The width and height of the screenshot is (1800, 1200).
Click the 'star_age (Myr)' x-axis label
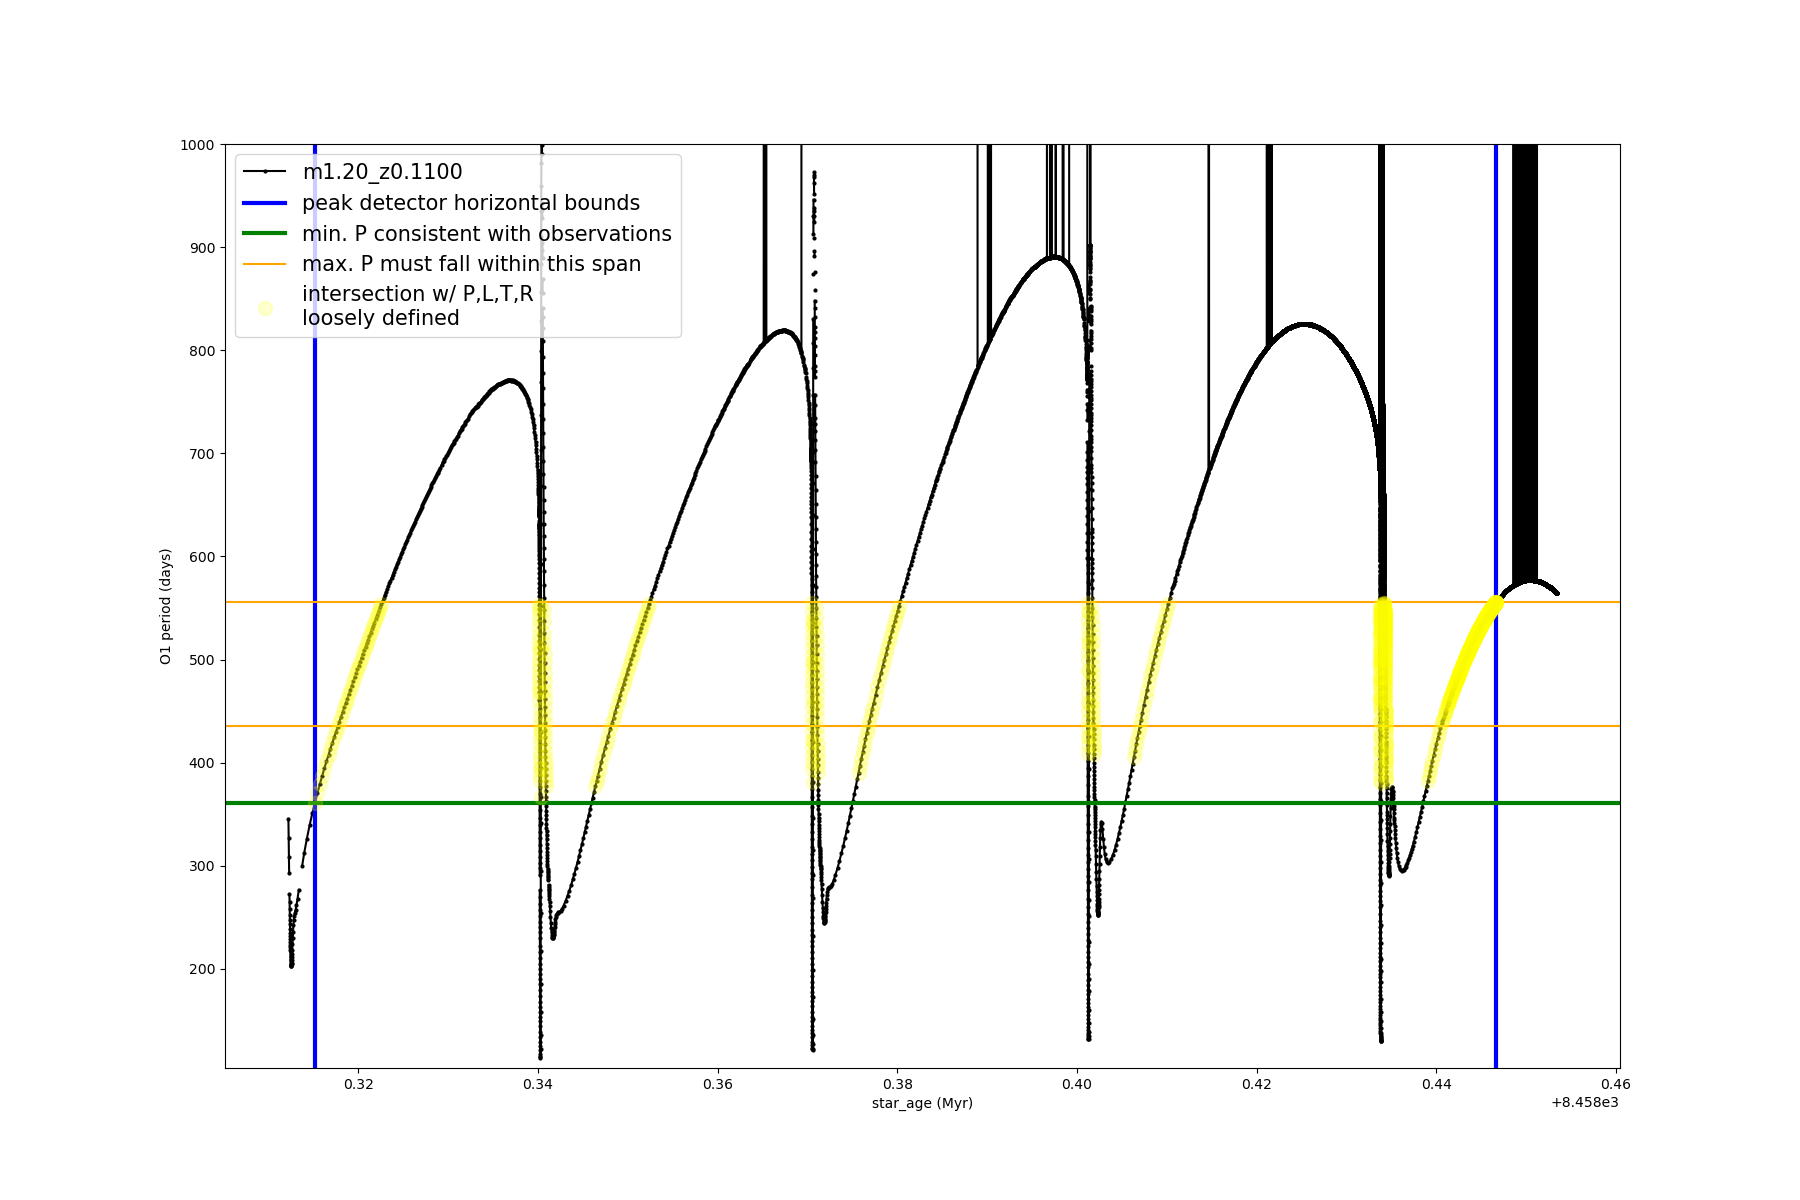click(922, 1103)
